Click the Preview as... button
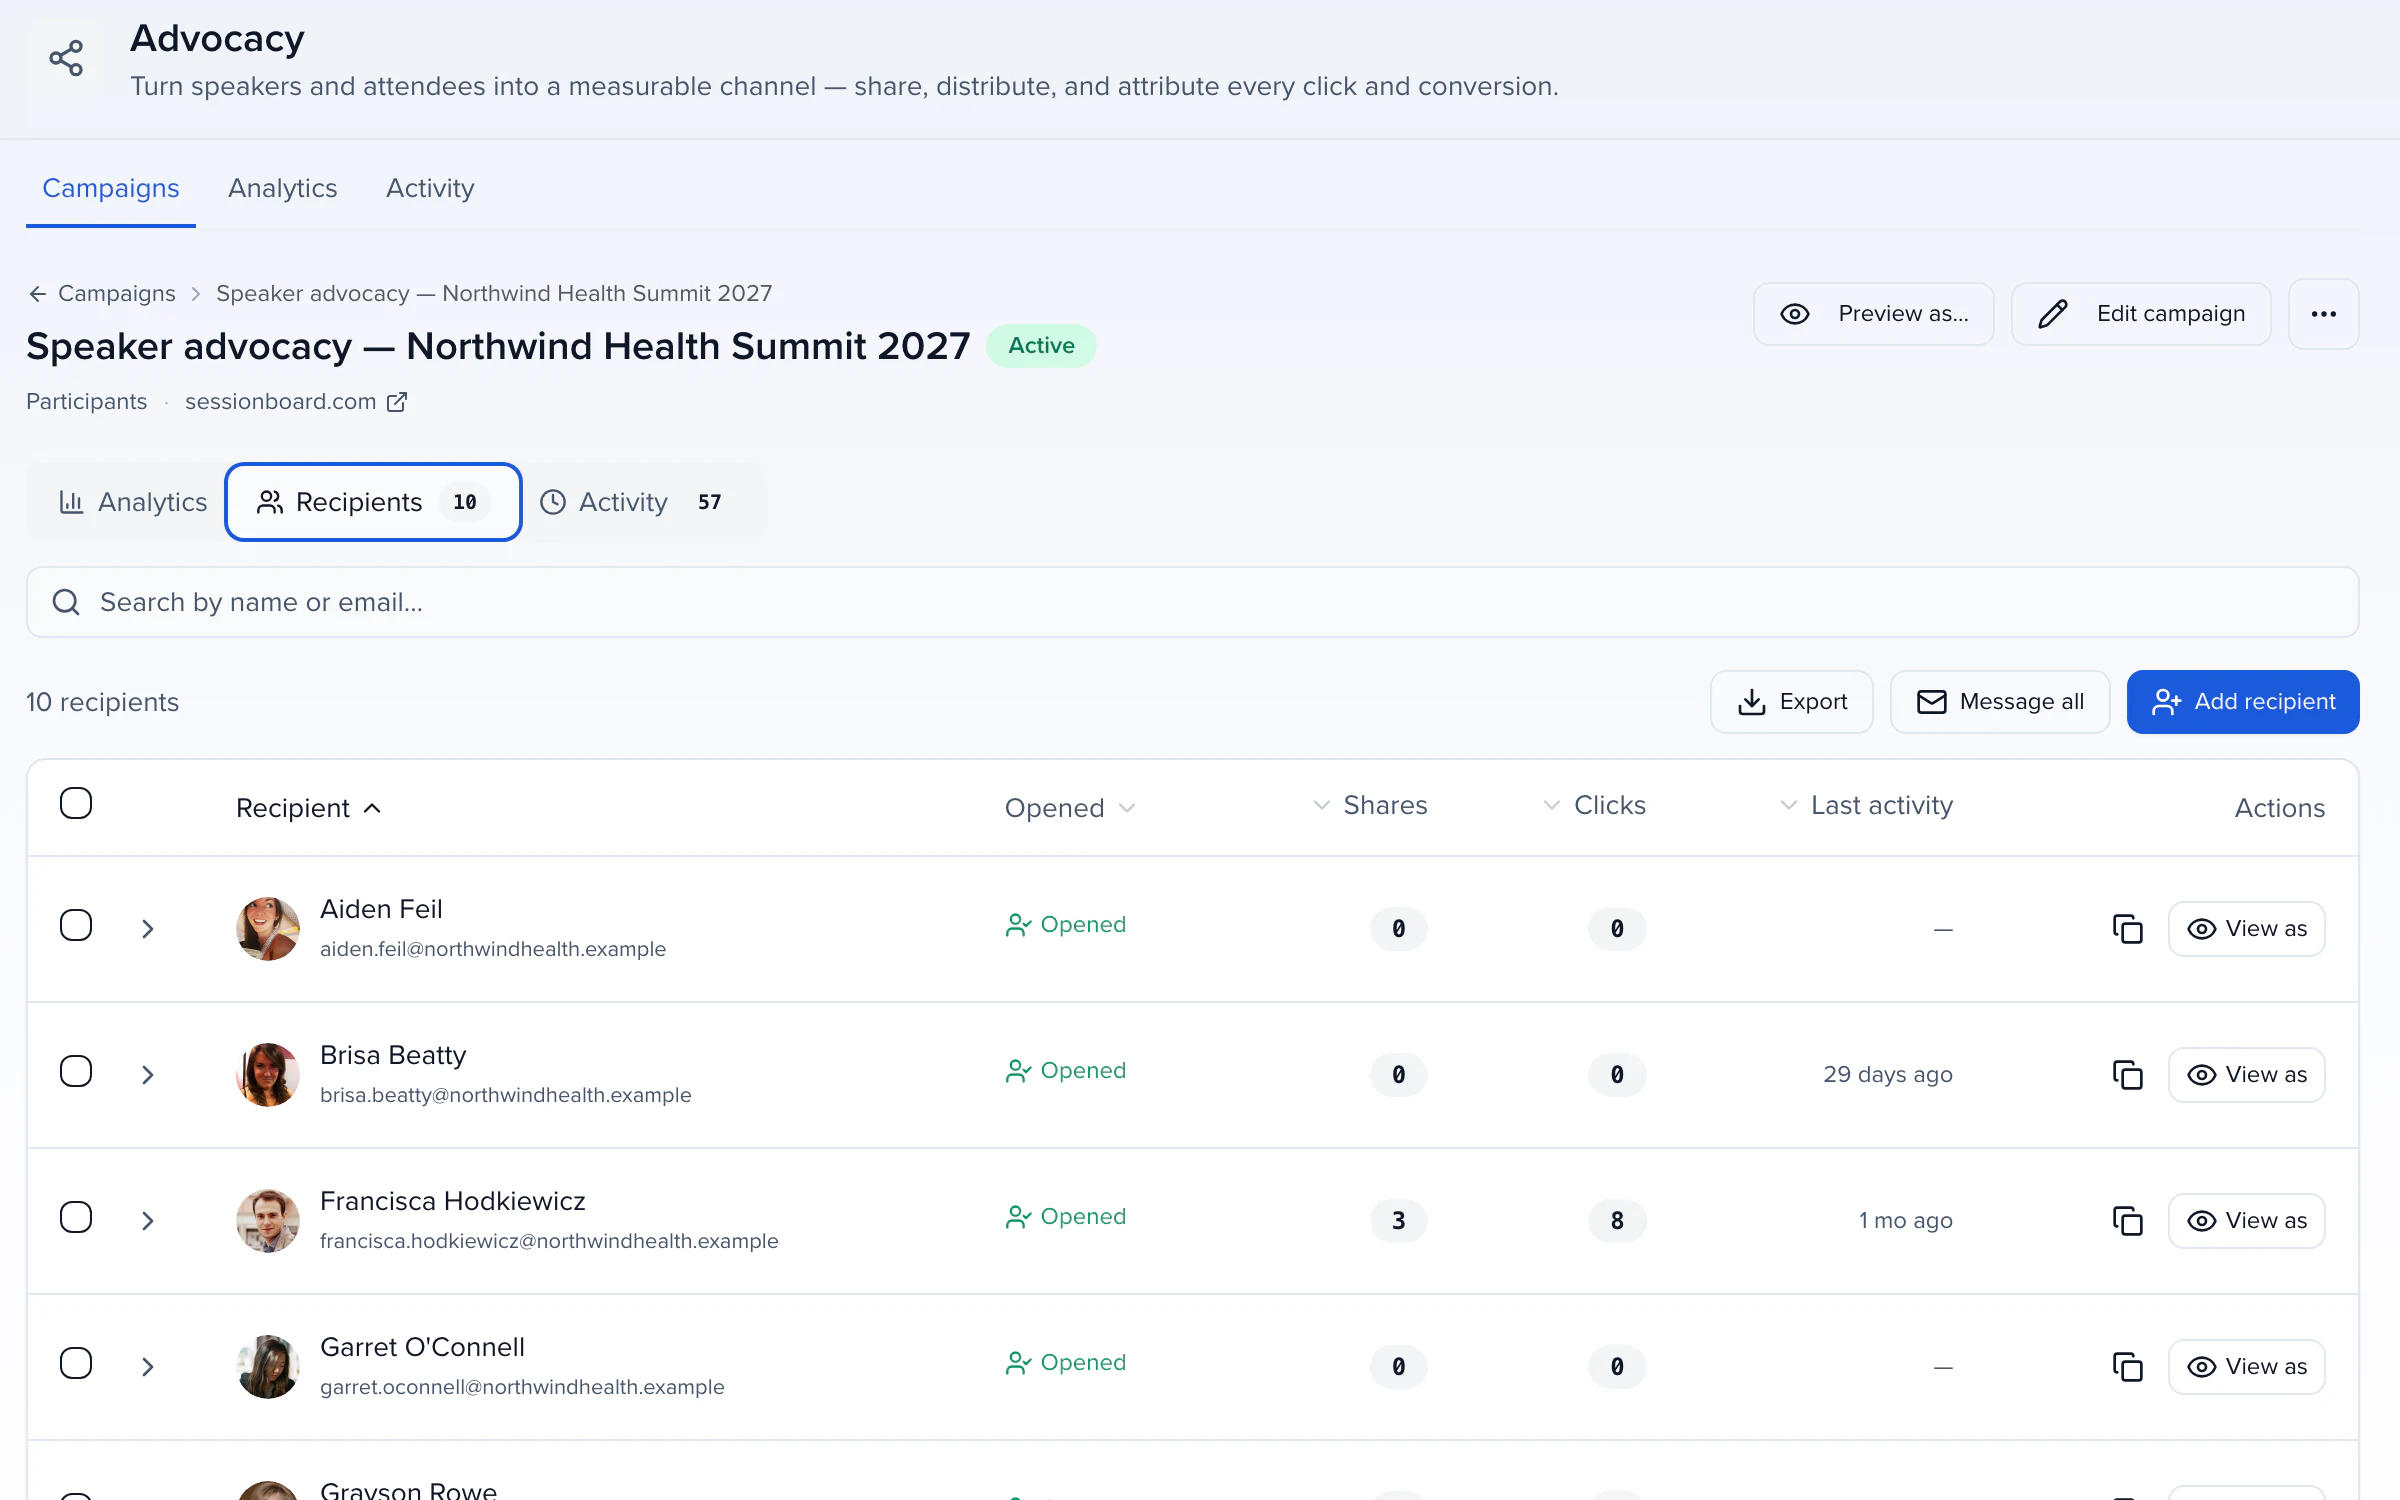 1873,314
